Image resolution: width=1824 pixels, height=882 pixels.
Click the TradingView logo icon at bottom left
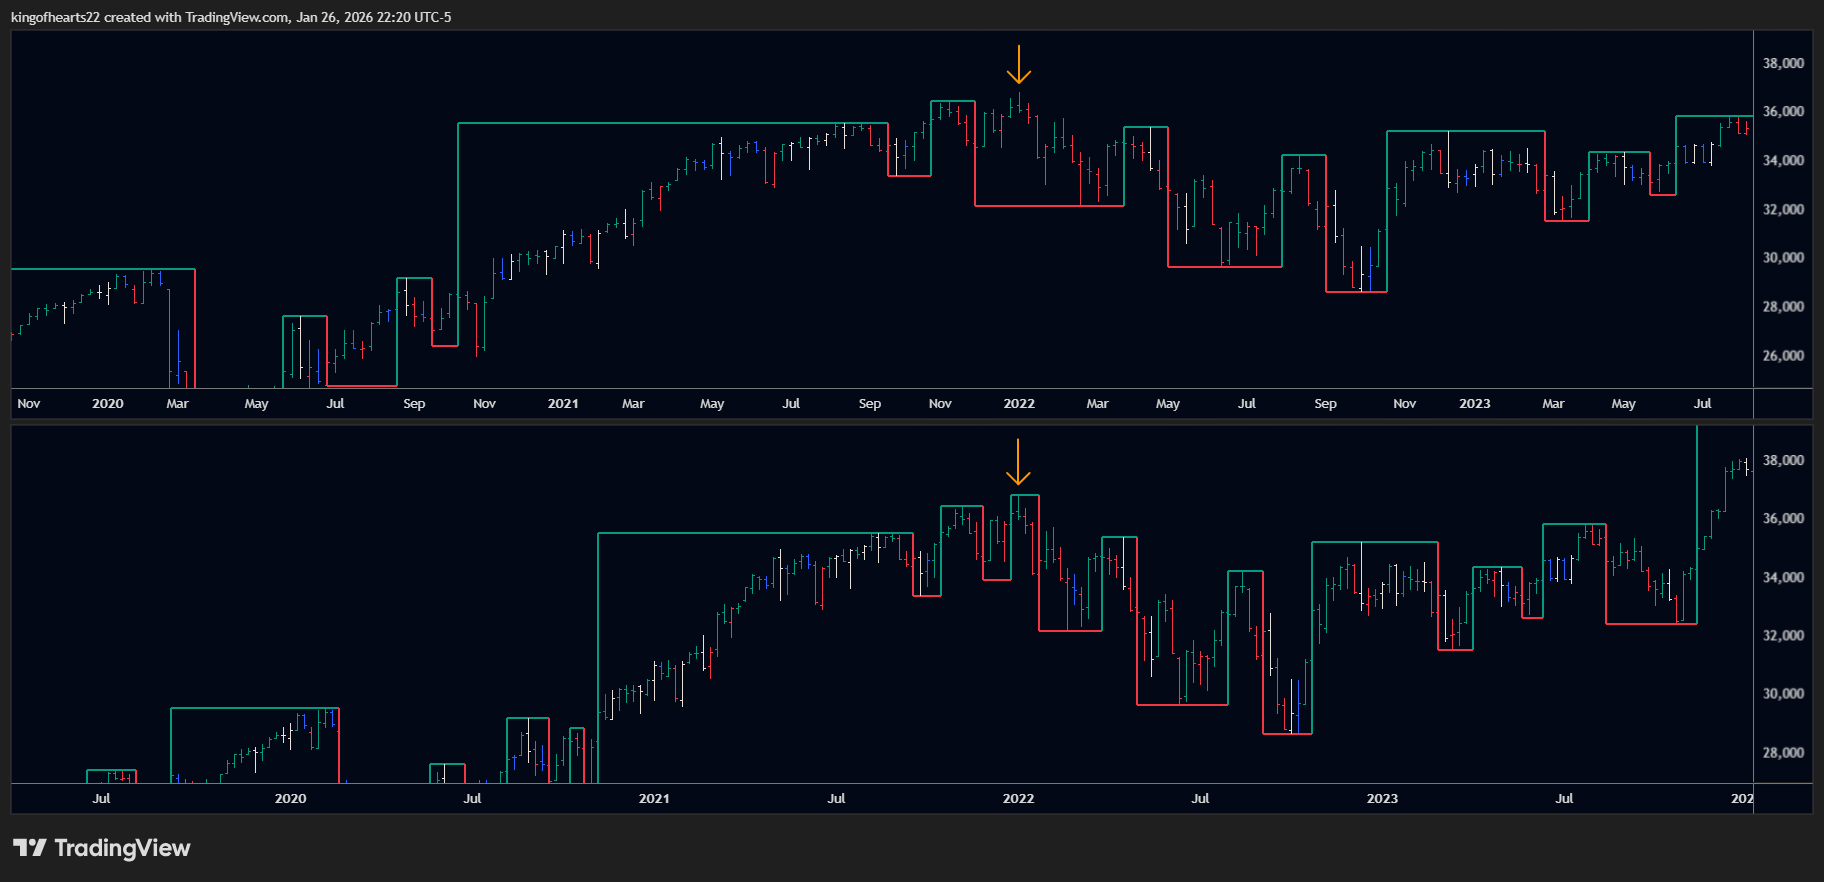click(29, 848)
